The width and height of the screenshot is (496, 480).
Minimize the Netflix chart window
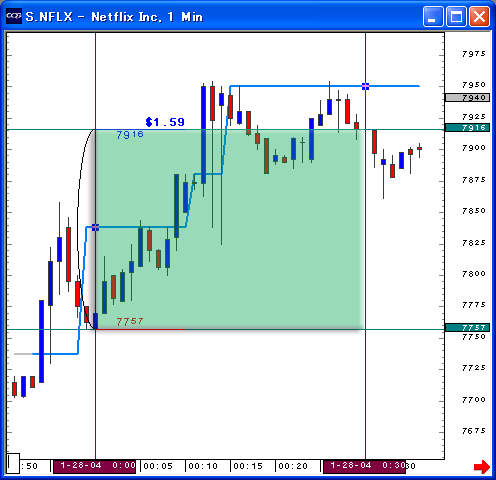[x=433, y=16]
